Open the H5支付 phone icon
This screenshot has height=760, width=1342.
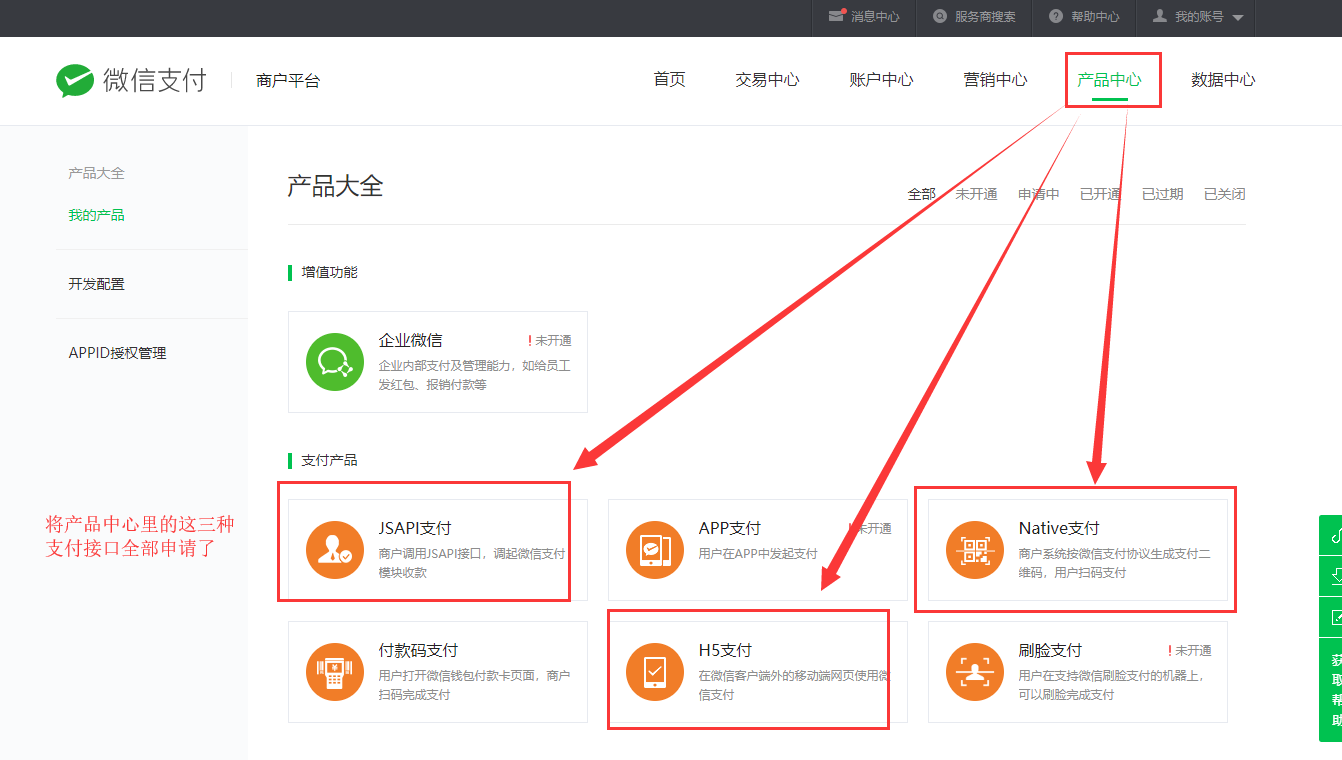[x=654, y=672]
